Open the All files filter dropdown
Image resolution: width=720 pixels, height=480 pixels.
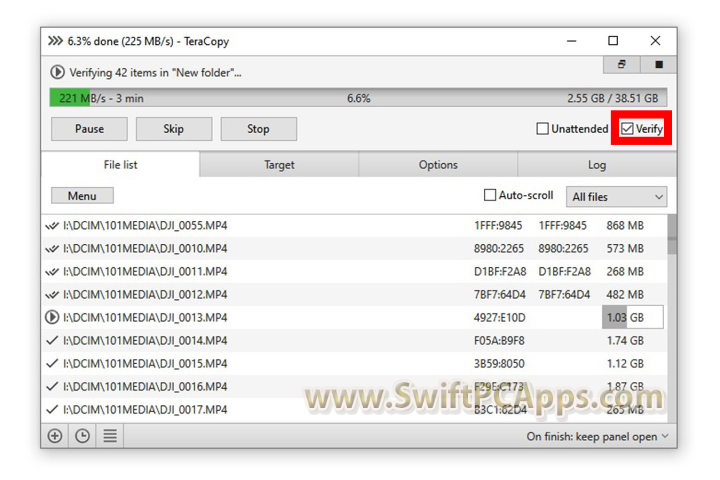tap(616, 197)
